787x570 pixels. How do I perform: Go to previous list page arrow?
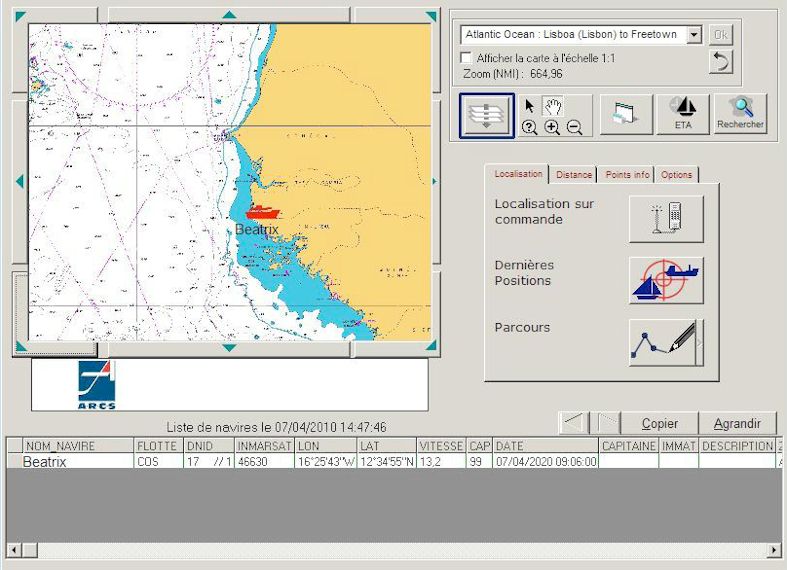[574, 423]
